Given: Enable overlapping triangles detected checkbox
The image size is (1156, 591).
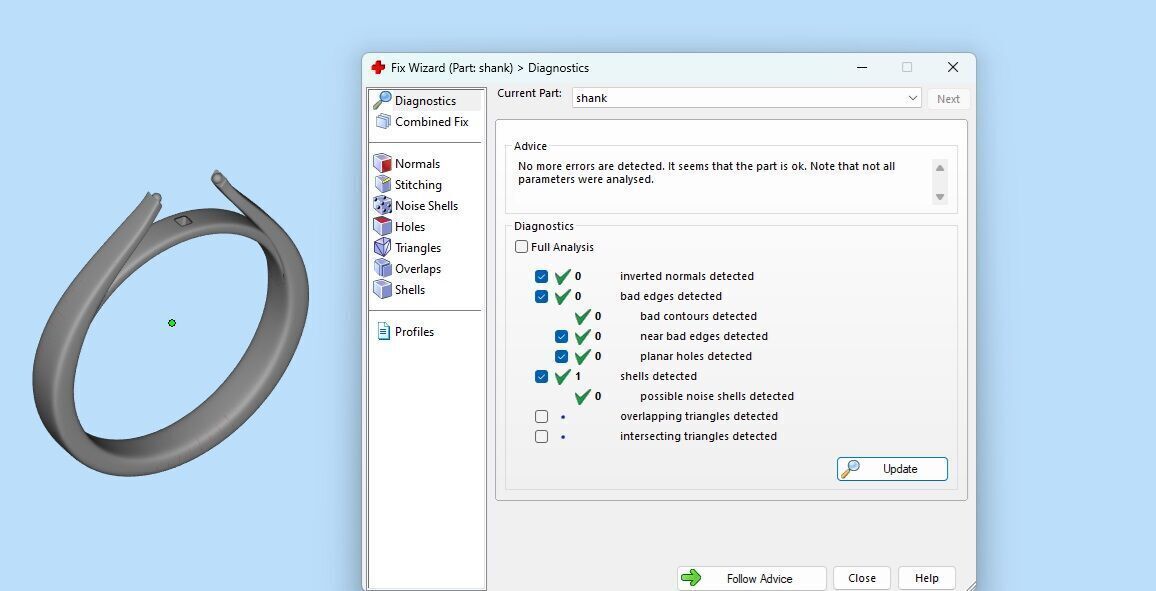Looking at the screenshot, I should pyautogui.click(x=541, y=416).
